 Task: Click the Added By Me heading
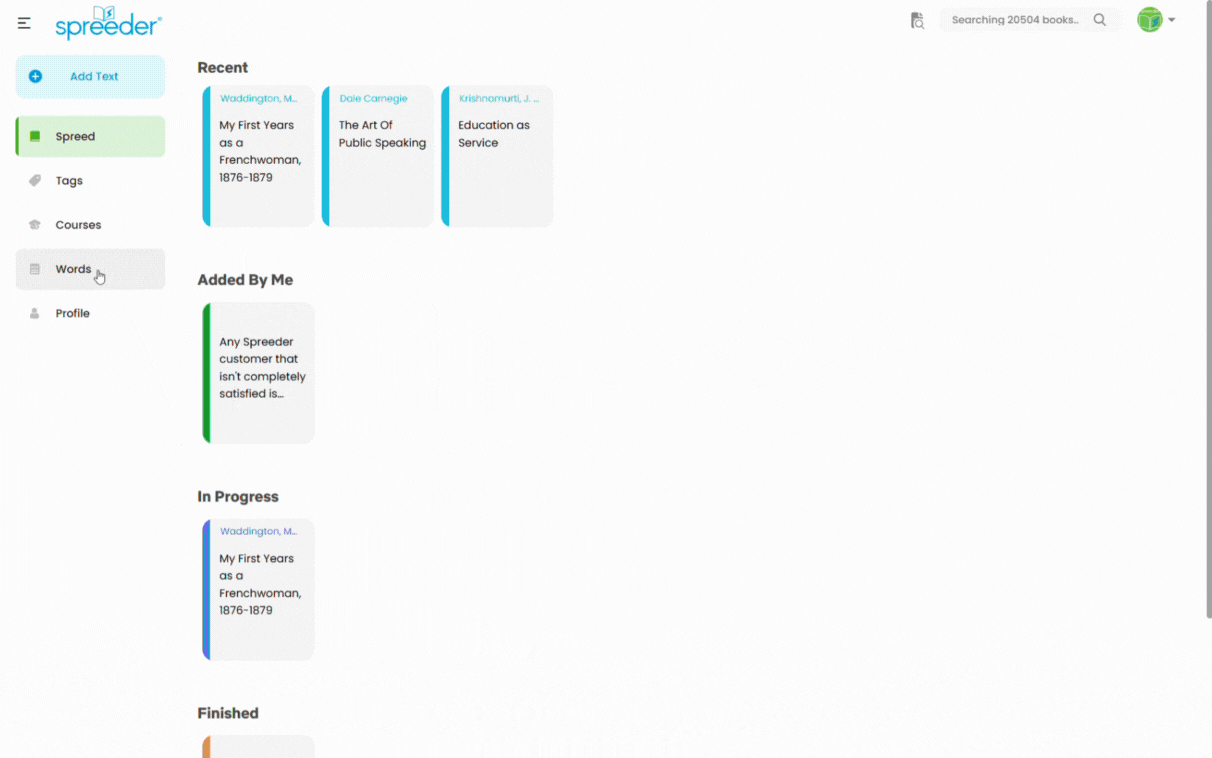(x=245, y=280)
